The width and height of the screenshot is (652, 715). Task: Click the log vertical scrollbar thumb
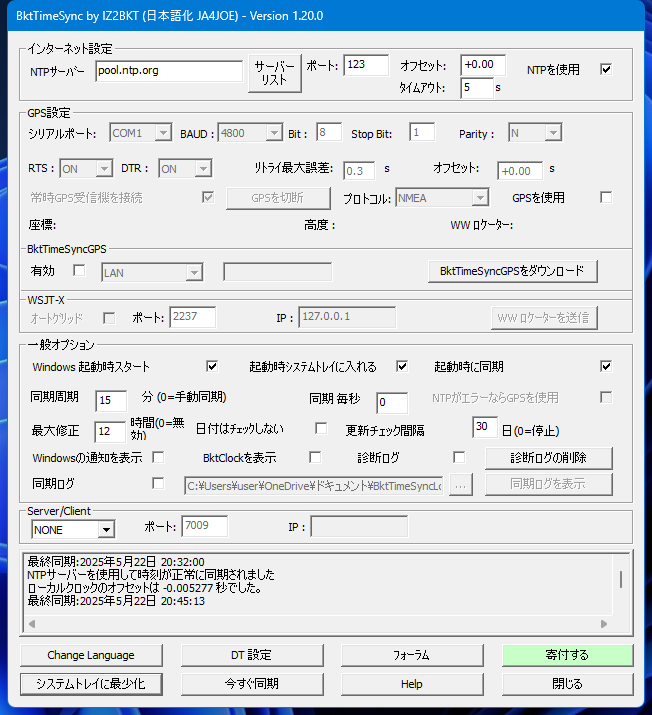click(621, 579)
